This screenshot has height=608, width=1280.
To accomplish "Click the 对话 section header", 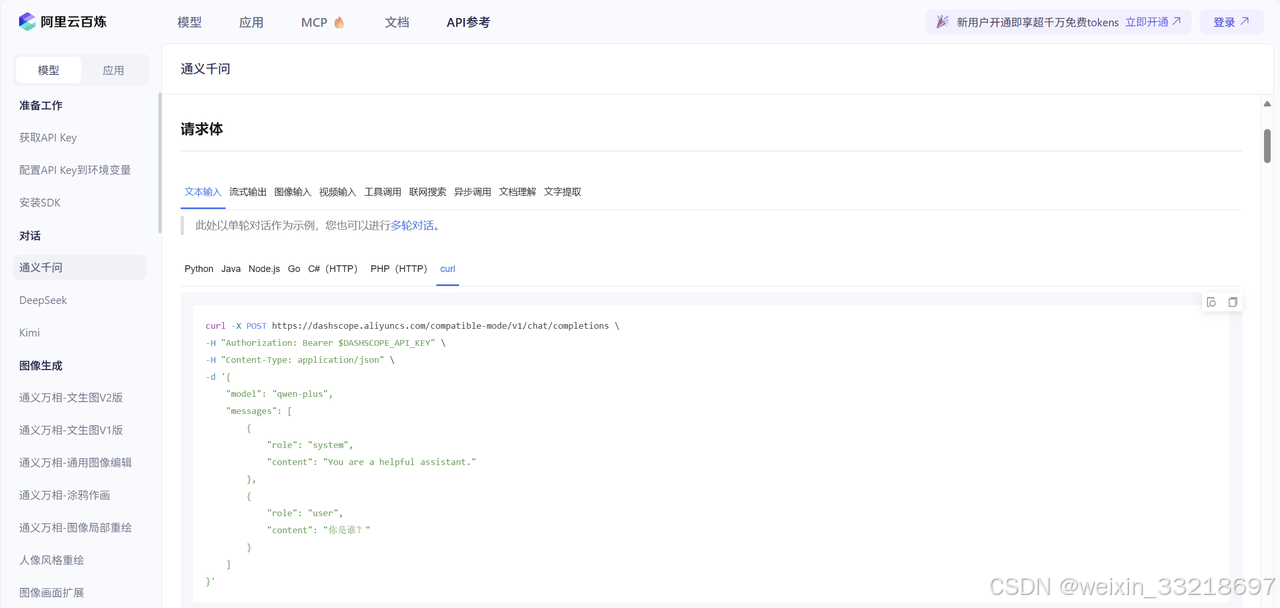I will click(x=30, y=236).
